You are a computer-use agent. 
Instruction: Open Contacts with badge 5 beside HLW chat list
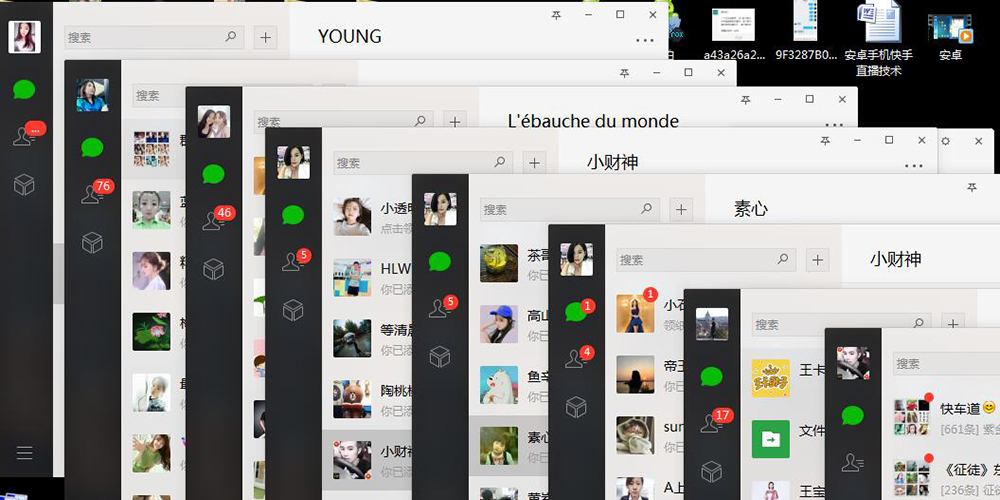295,261
